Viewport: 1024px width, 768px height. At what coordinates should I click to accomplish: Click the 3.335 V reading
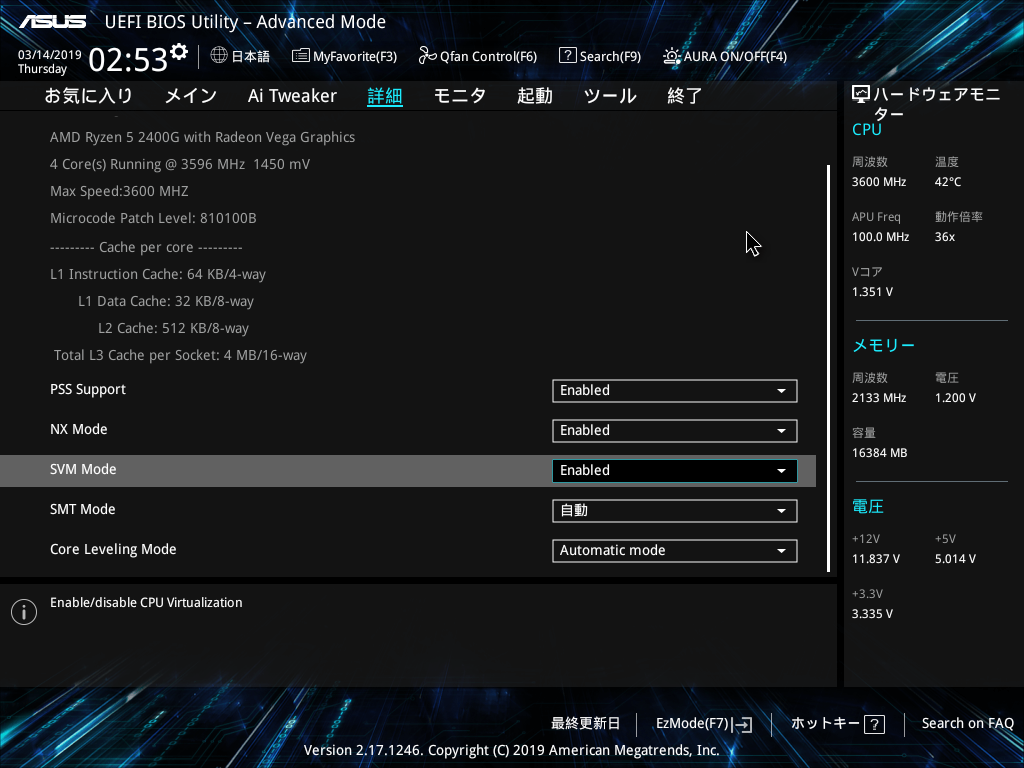pos(872,614)
